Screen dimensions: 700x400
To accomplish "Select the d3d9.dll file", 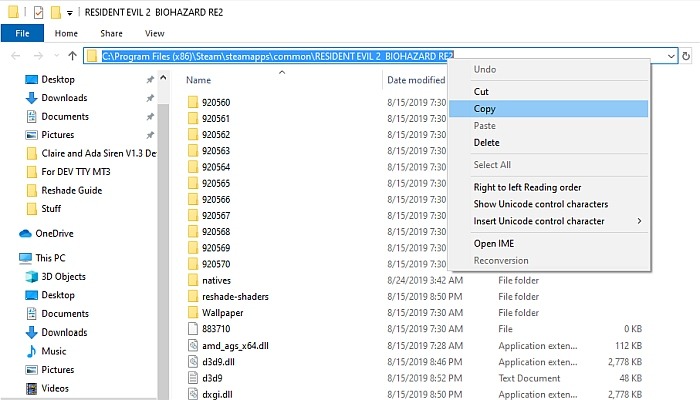I will coord(218,362).
